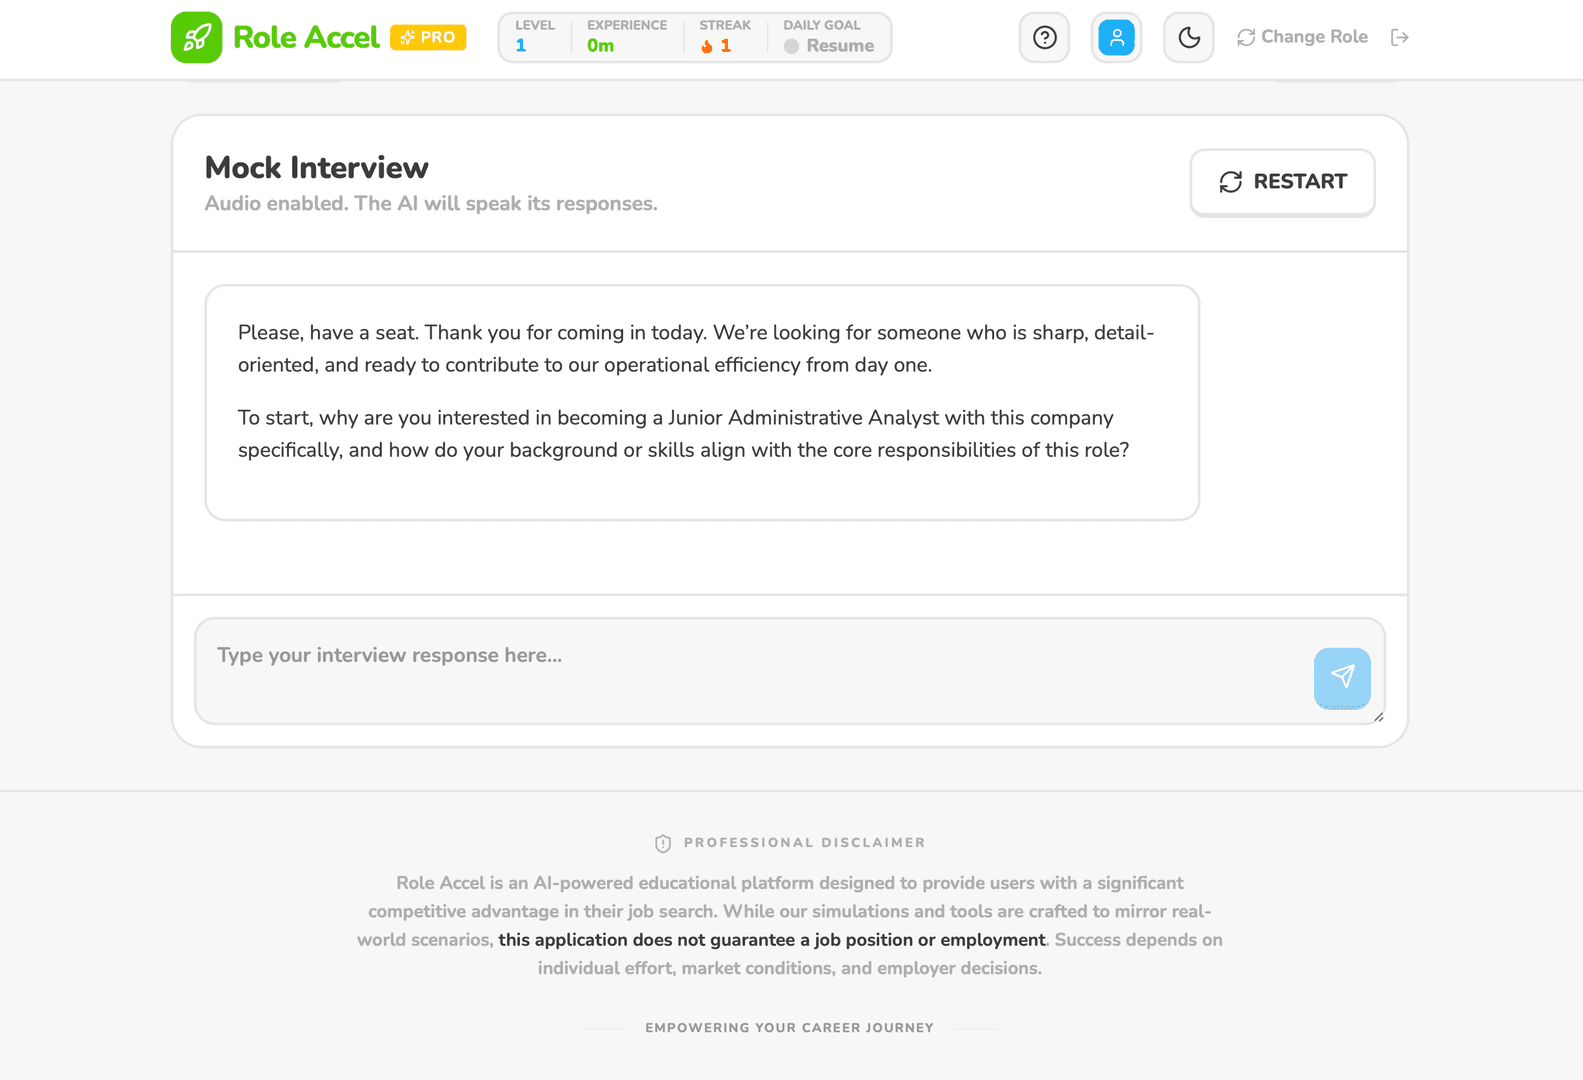Click the logout arrow icon
The height and width of the screenshot is (1080, 1583).
pyautogui.click(x=1399, y=37)
